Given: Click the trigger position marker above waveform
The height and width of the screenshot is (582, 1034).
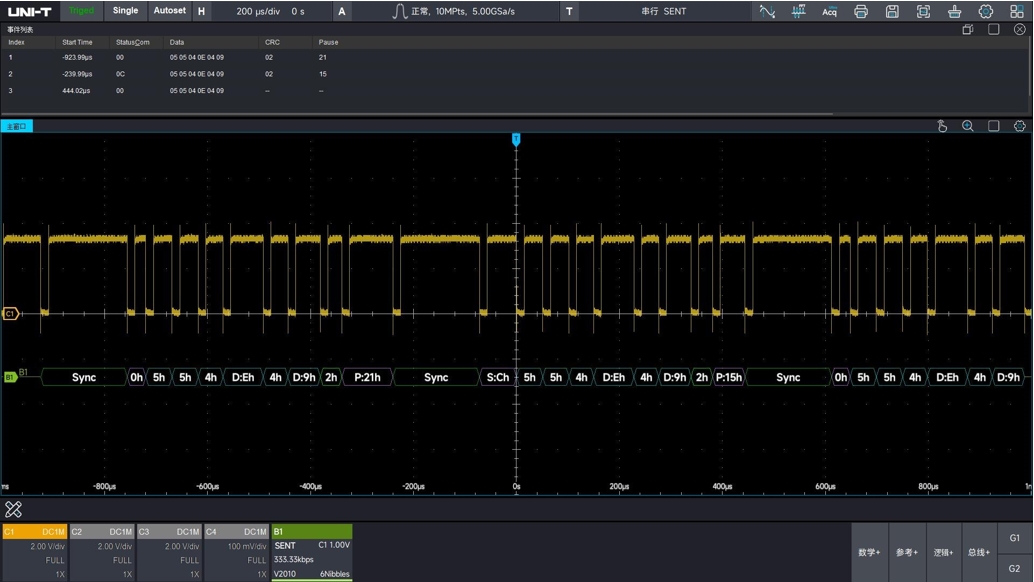Looking at the screenshot, I should (x=516, y=139).
